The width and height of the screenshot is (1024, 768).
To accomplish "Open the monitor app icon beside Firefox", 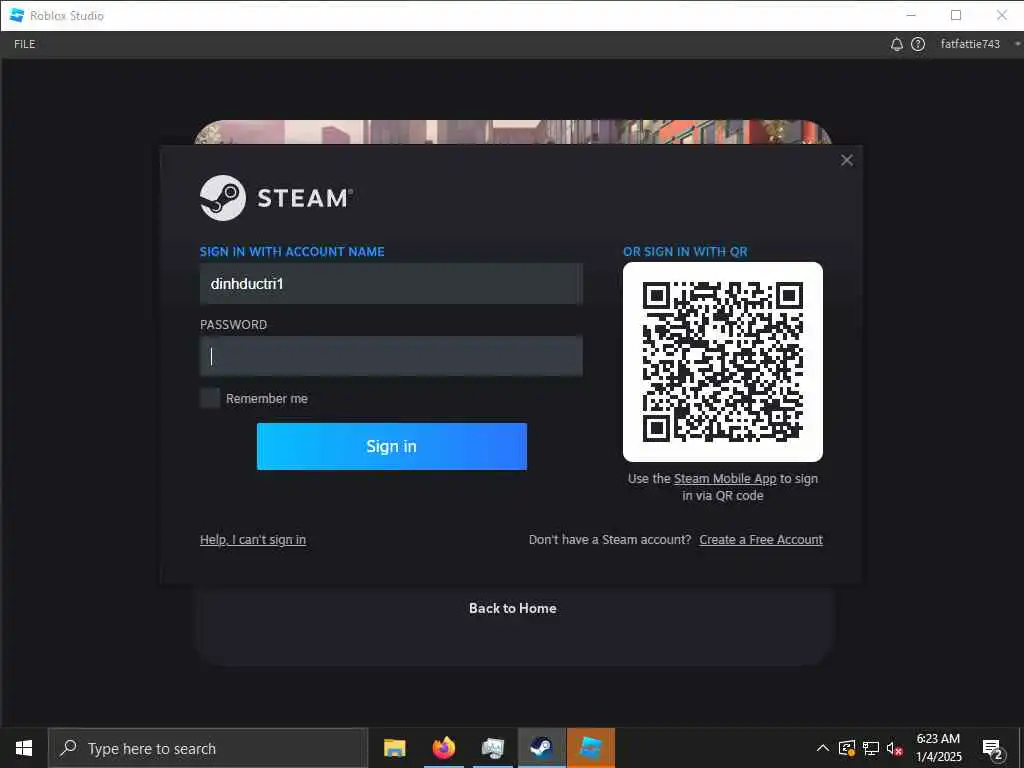I will click(x=492, y=748).
